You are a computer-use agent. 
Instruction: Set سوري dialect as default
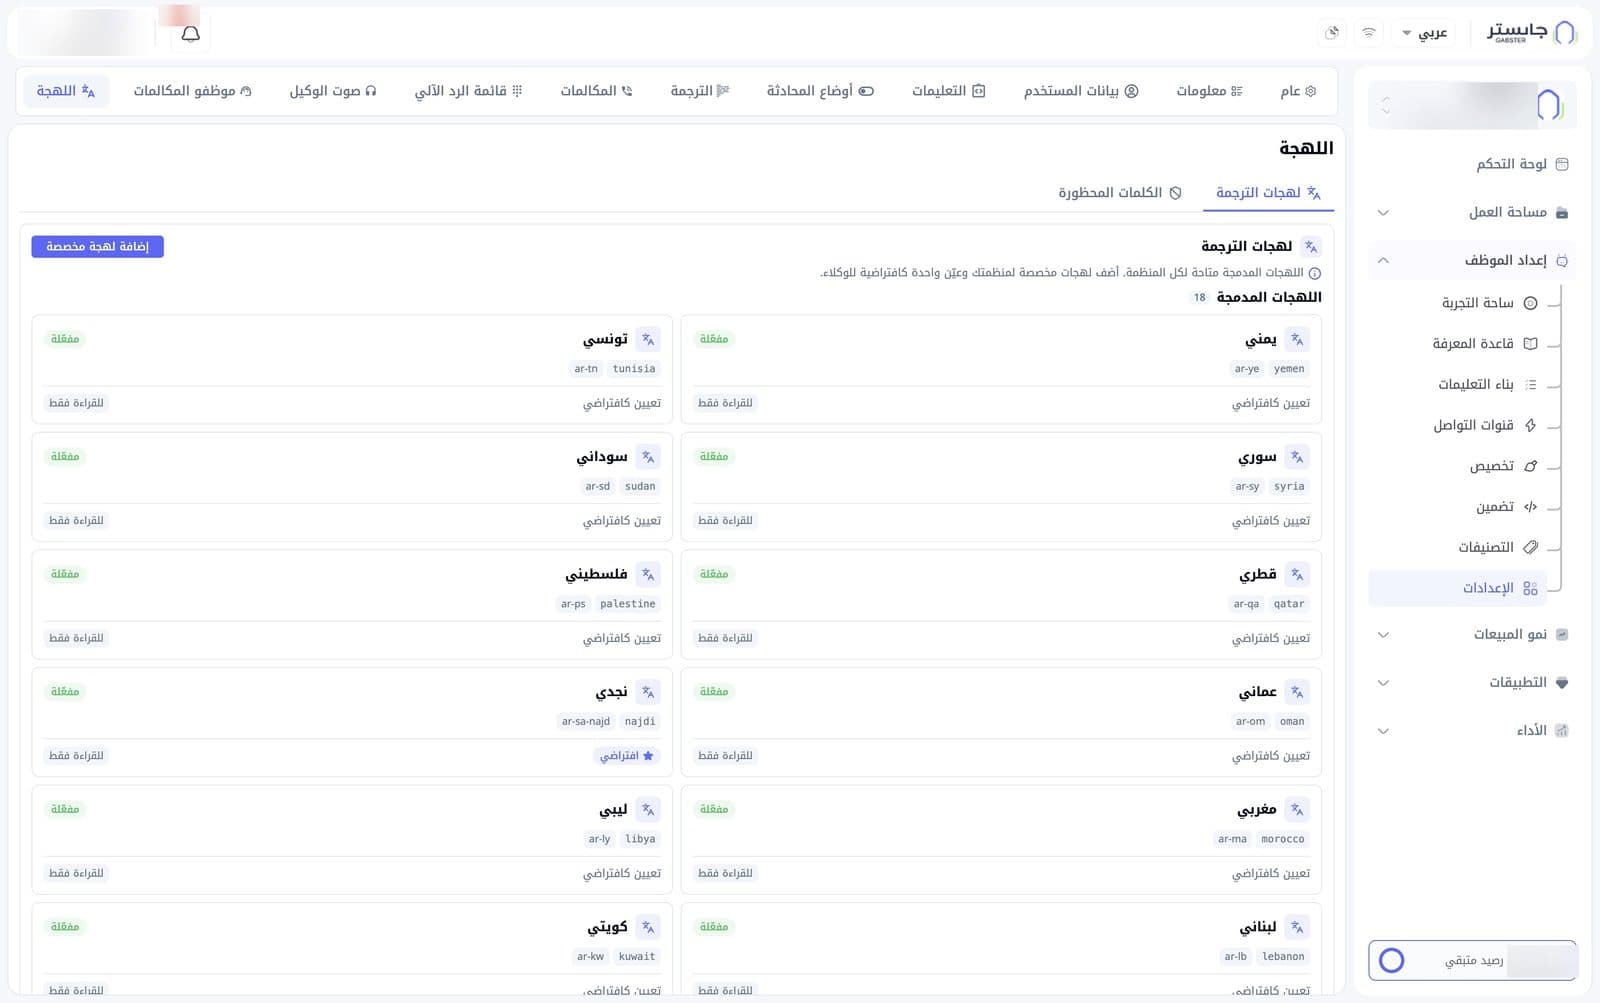[x=1271, y=521]
